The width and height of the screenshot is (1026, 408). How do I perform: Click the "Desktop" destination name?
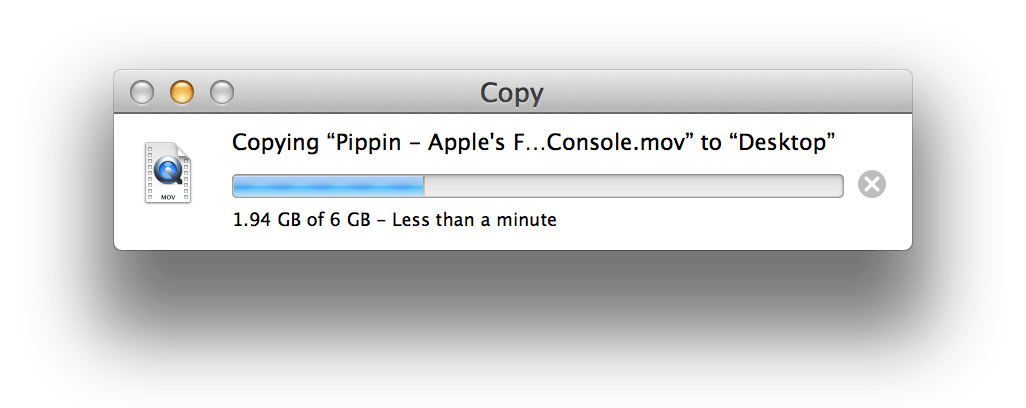[x=778, y=143]
